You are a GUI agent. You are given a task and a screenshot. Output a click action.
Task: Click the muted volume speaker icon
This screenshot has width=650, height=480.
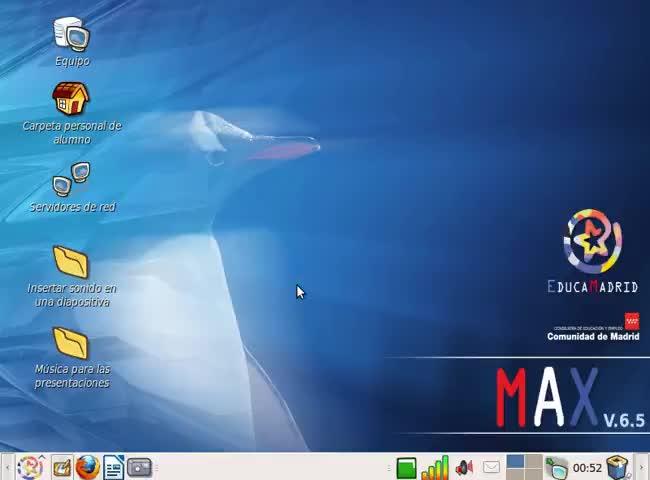[x=464, y=467]
